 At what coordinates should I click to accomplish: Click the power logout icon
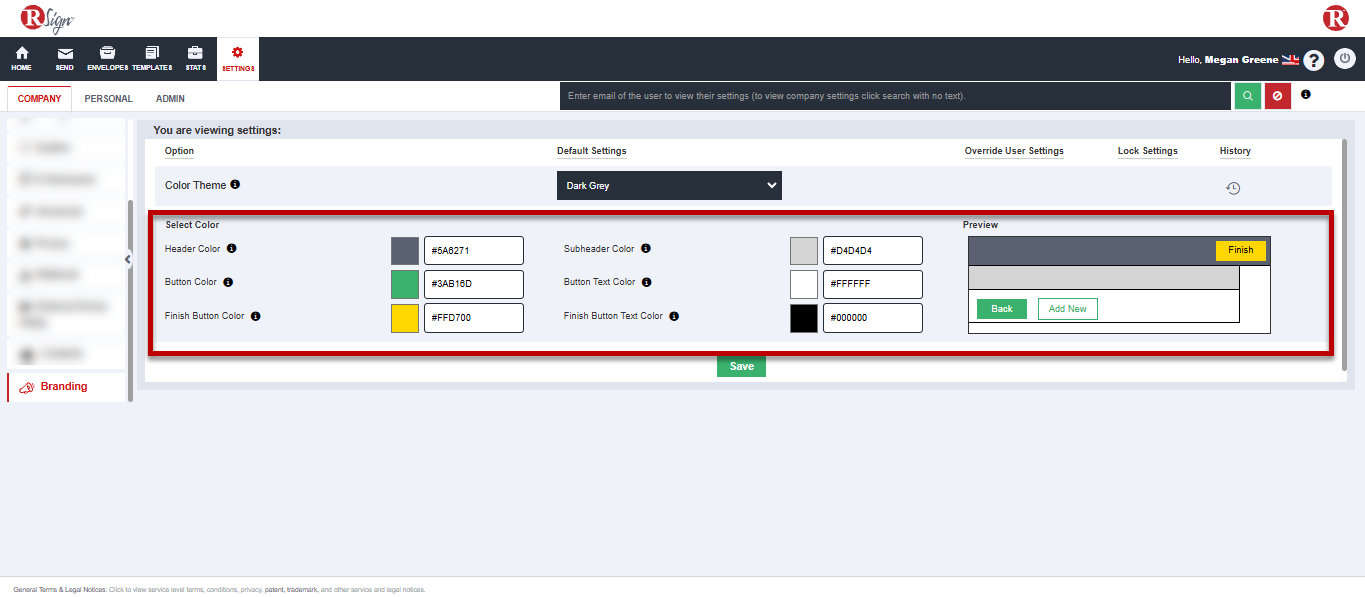1345,59
